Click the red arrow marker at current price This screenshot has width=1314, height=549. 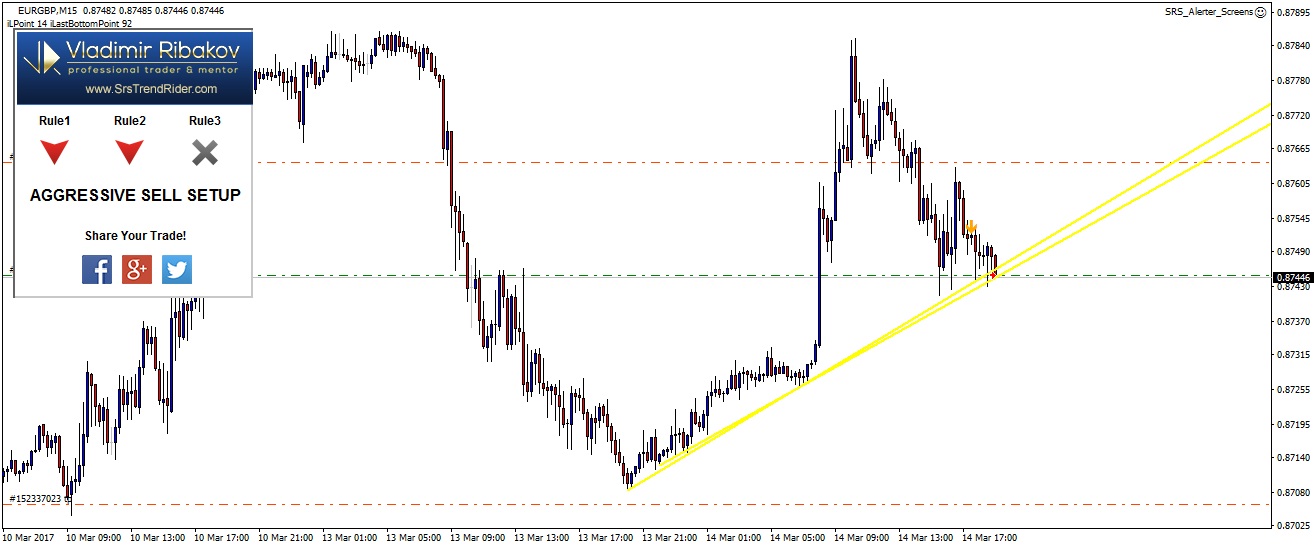click(992, 275)
